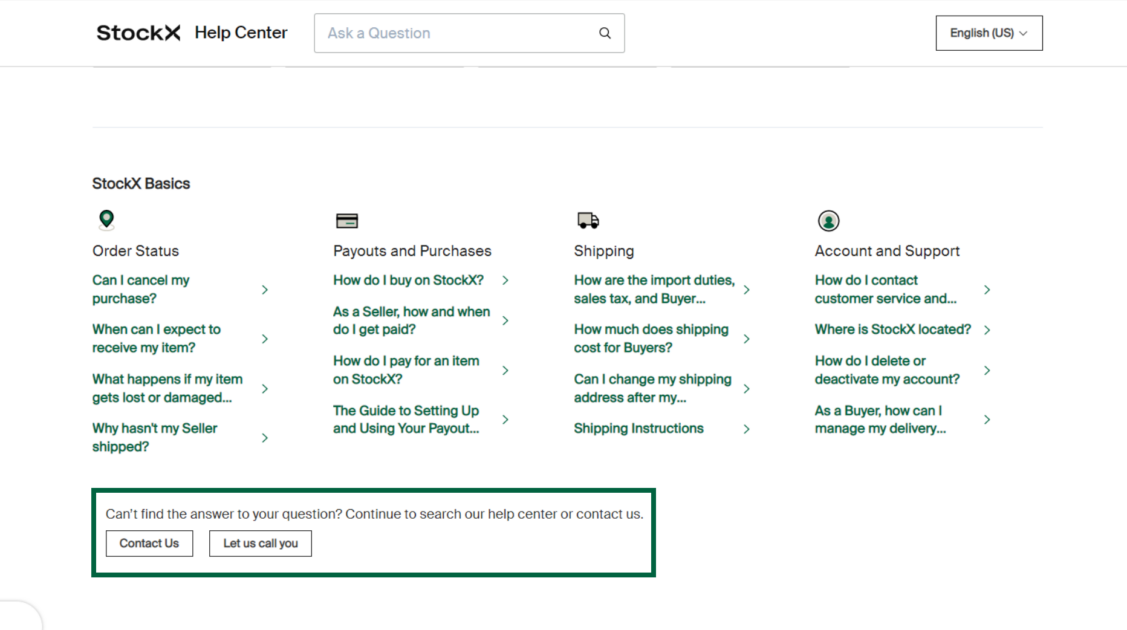Click the Shipping truck icon
Viewport: 1127px width, 630px height.
tap(588, 220)
